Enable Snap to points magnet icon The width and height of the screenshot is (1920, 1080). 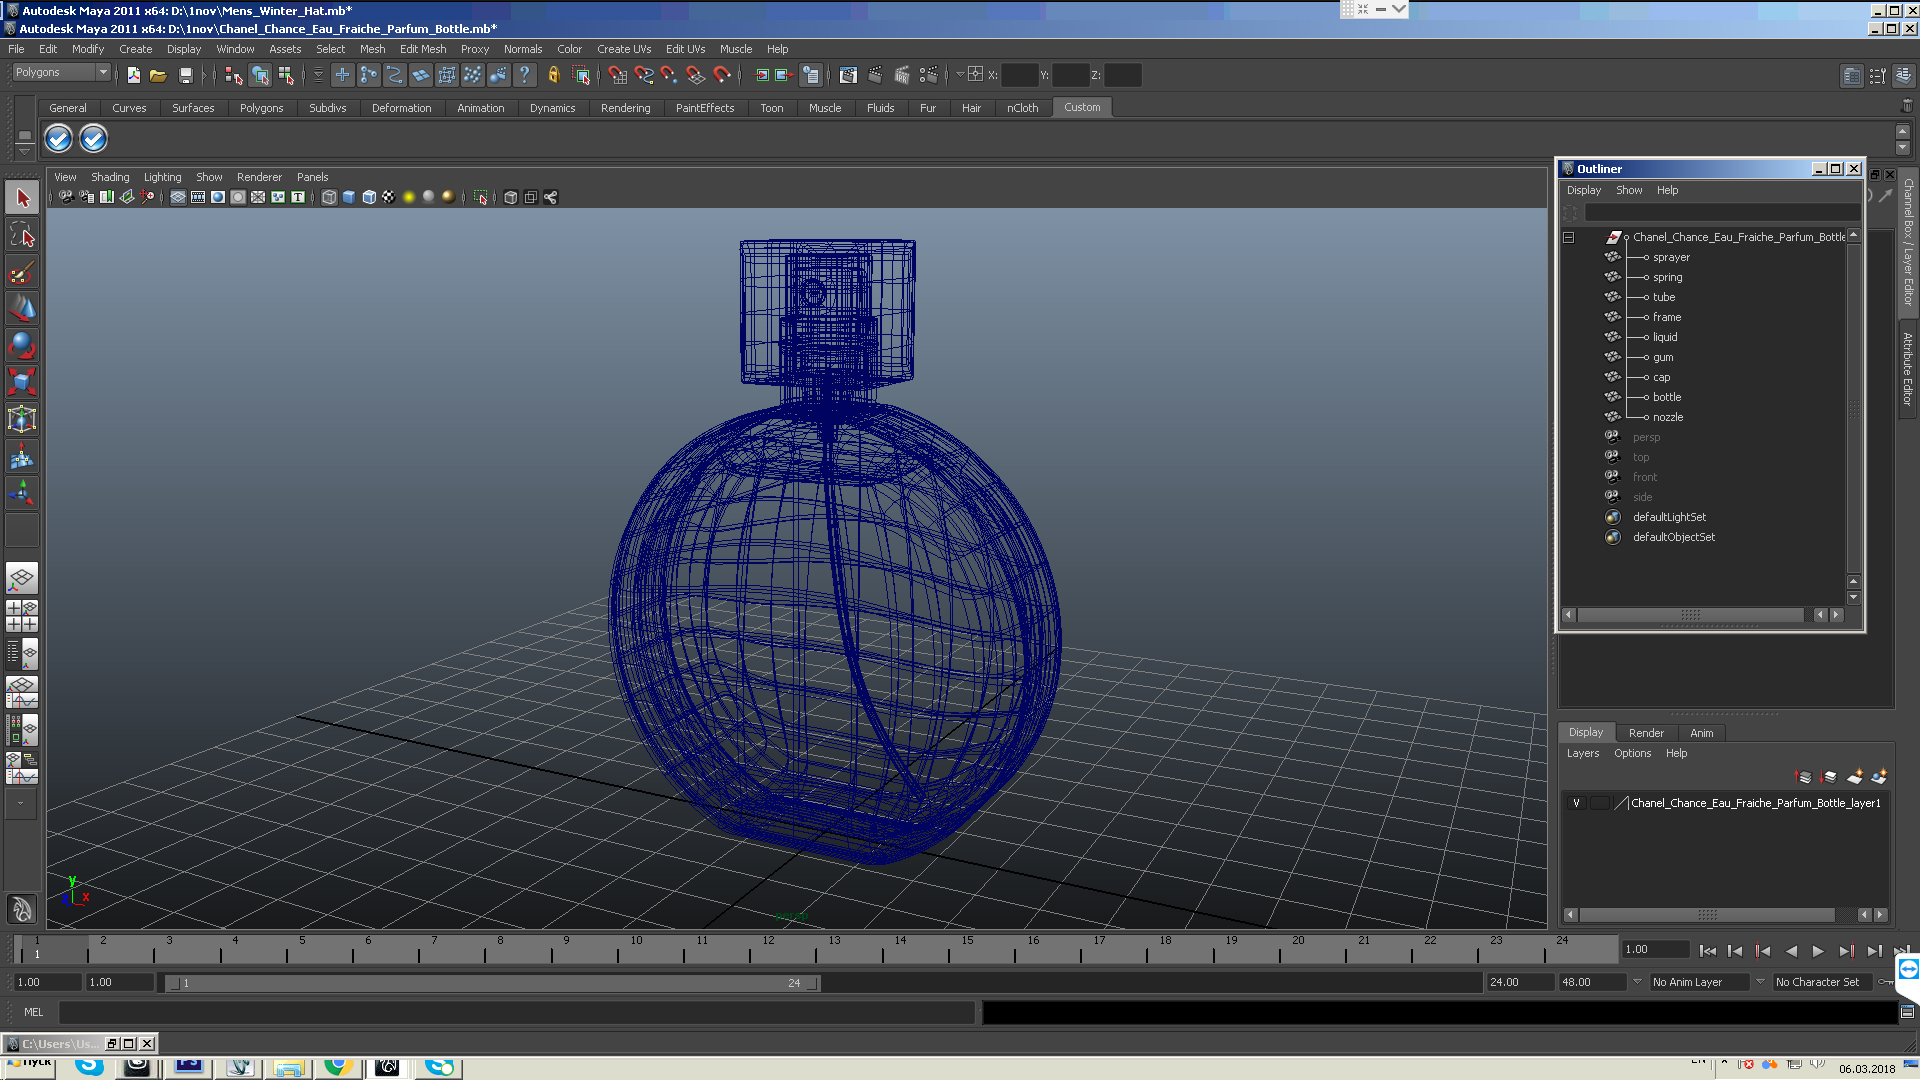pyautogui.click(x=669, y=75)
